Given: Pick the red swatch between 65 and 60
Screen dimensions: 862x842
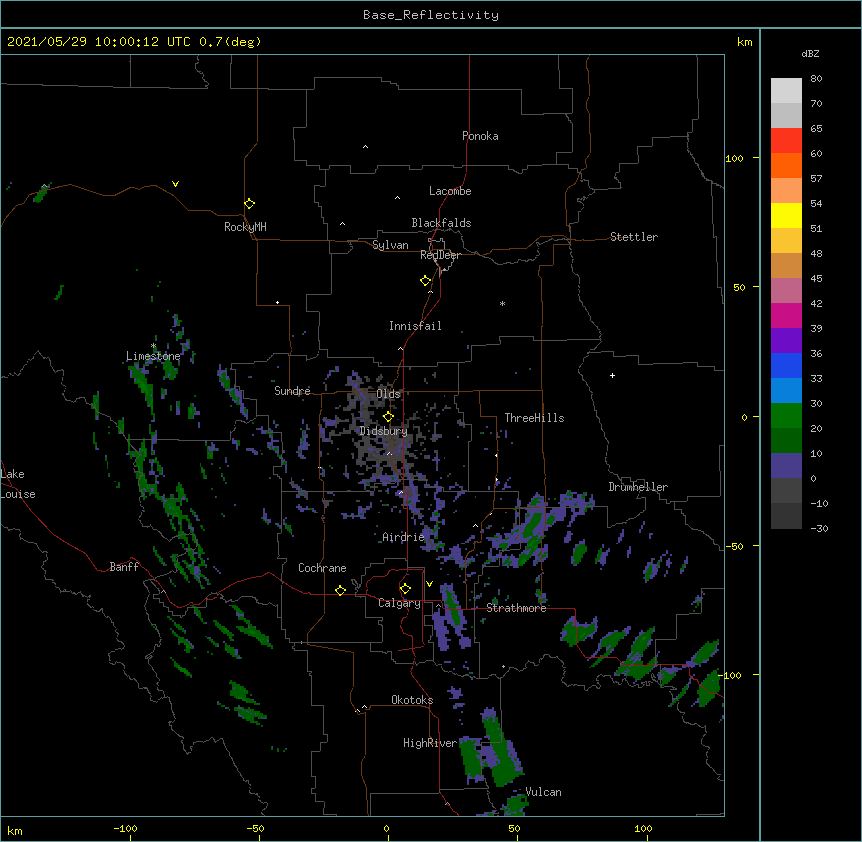Looking at the screenshot, I should coord(786,140).
